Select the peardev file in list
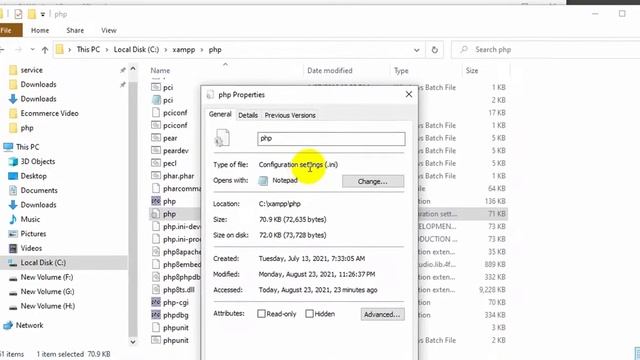This screenshot has height=360, width=640. coord(176,151)
